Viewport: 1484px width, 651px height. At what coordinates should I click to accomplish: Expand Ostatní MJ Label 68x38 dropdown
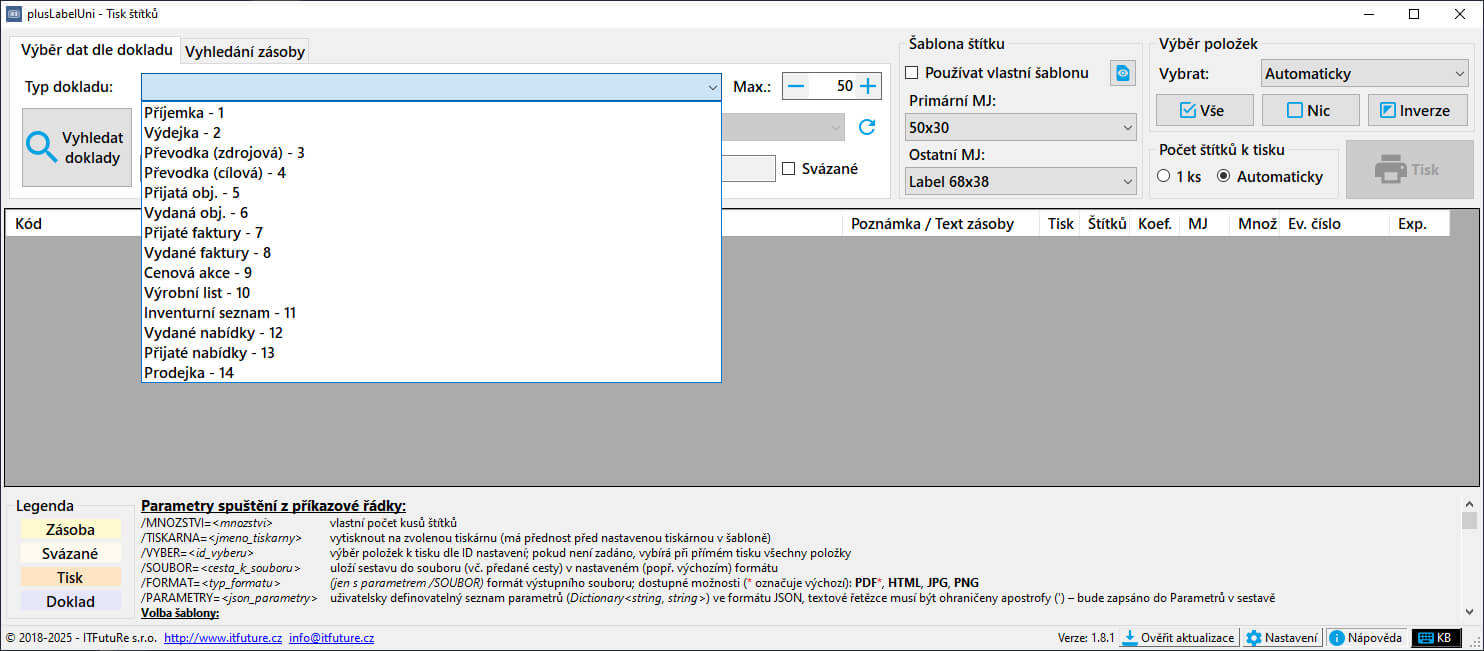pyautogui.click(x=1020, y=181)
